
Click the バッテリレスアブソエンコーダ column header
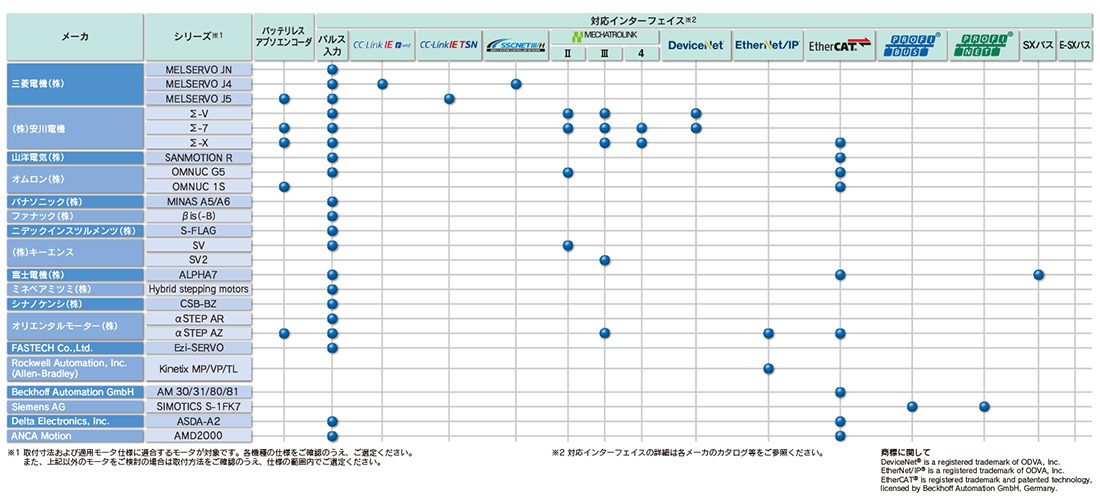[284, 37]
